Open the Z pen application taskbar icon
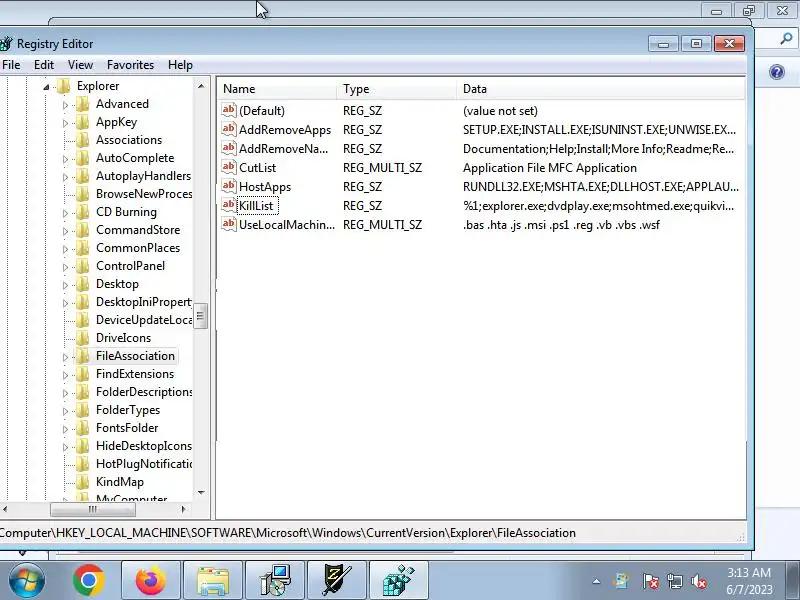The image size is (800, 600). (x=337, y=581)
